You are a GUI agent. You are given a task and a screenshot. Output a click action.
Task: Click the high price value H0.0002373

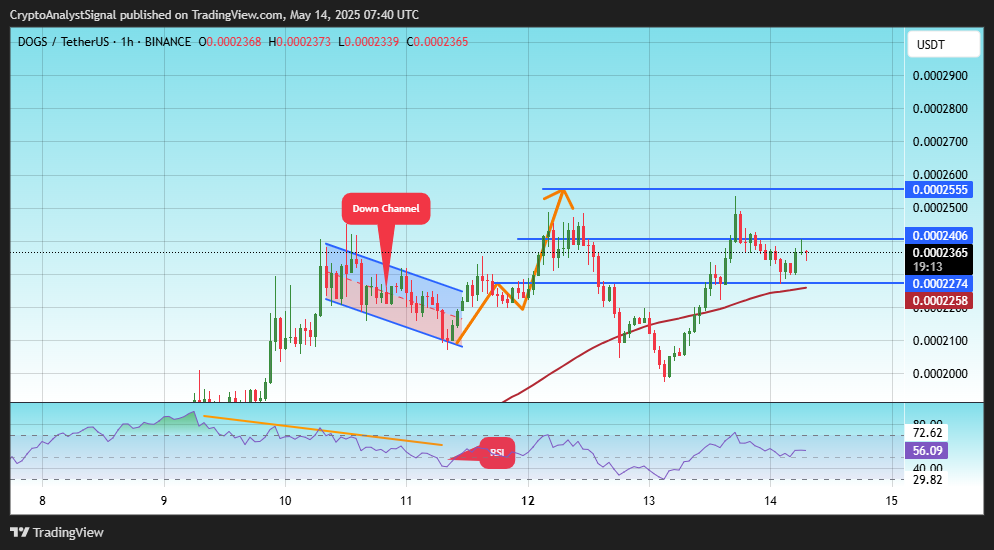pyautogui.click(x=300, y=42)
